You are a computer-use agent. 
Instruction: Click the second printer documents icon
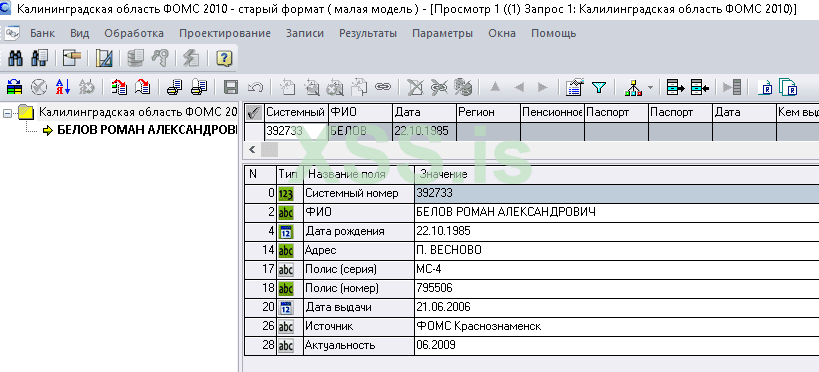(x=198, y=87)
